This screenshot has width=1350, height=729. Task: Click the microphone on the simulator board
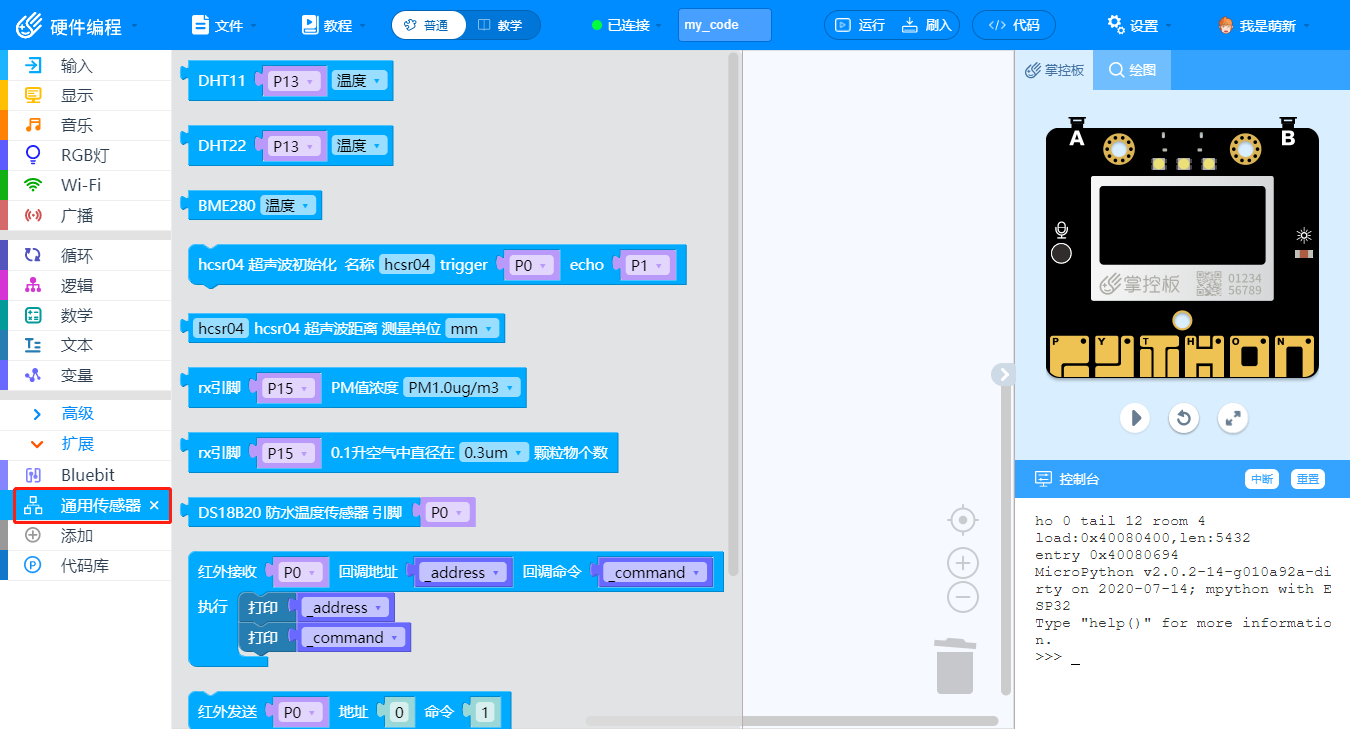click(x=1062, y=230)
